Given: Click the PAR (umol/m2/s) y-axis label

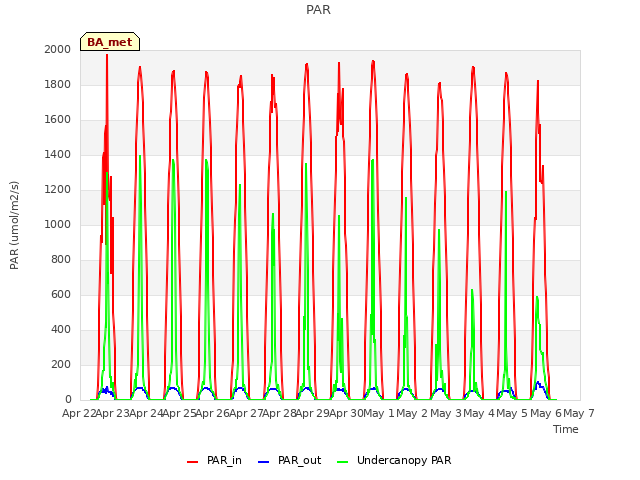Looking at the screenshot, I should (14, 225).
